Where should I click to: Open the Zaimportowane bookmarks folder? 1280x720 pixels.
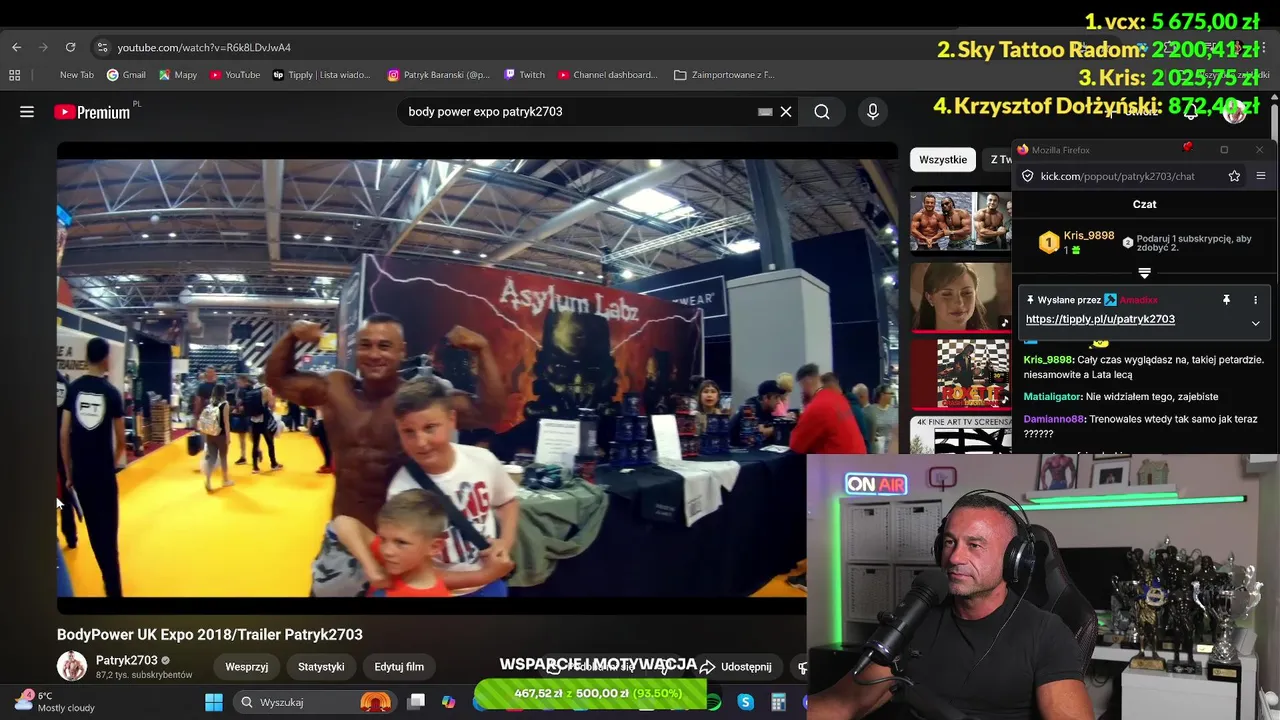(724, 75)
